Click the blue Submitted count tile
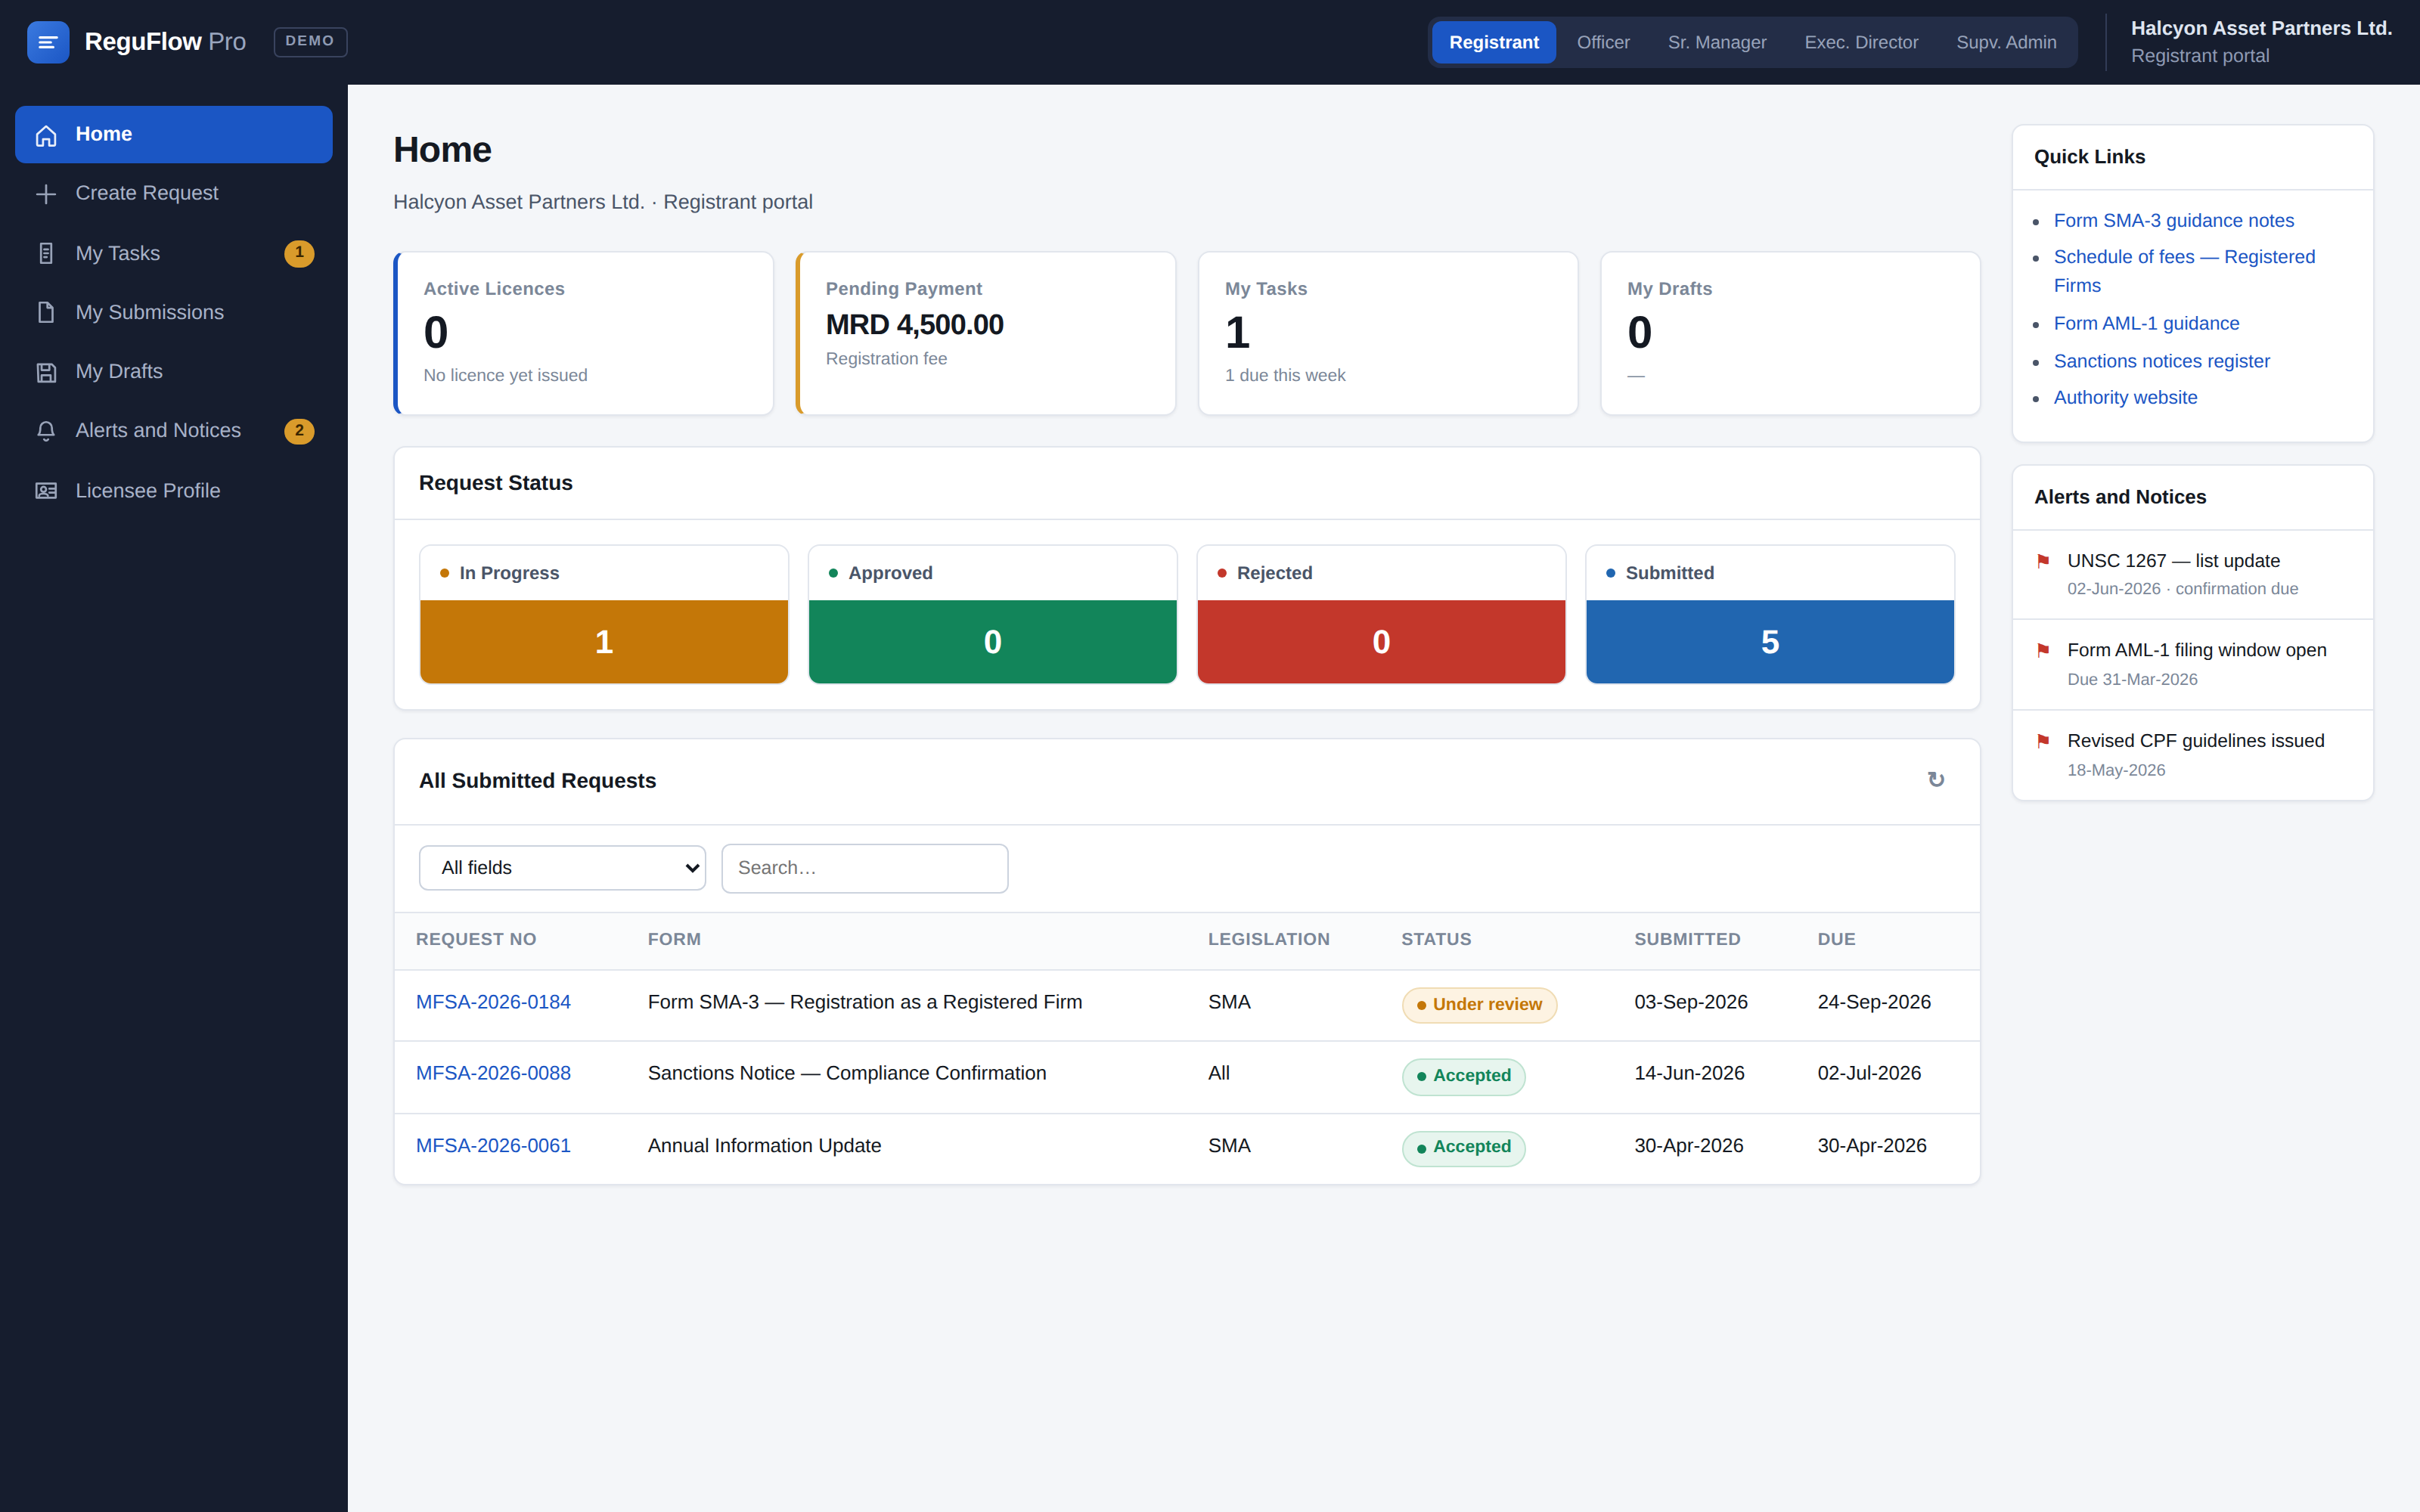Viewport: 2420px width, 1512px height. point(1770,642)
